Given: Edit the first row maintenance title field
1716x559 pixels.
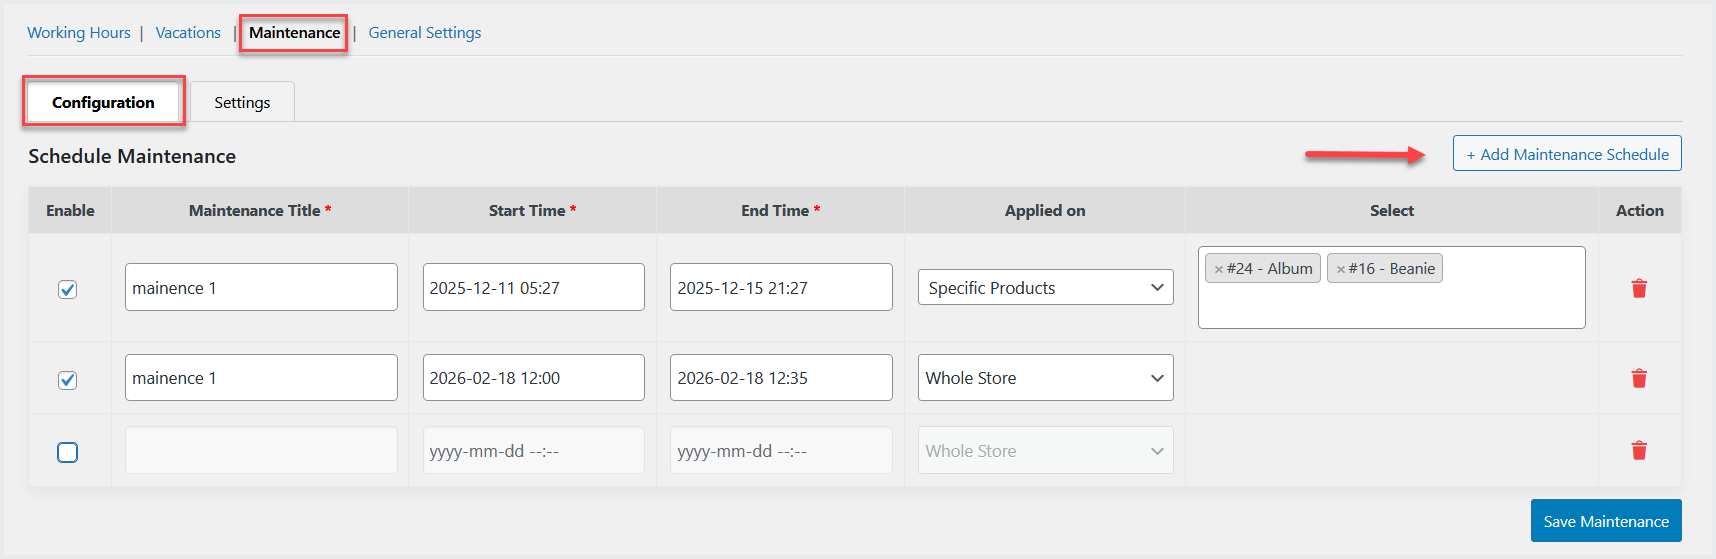Looking at the screenshot, I should (x=261, y=288).
